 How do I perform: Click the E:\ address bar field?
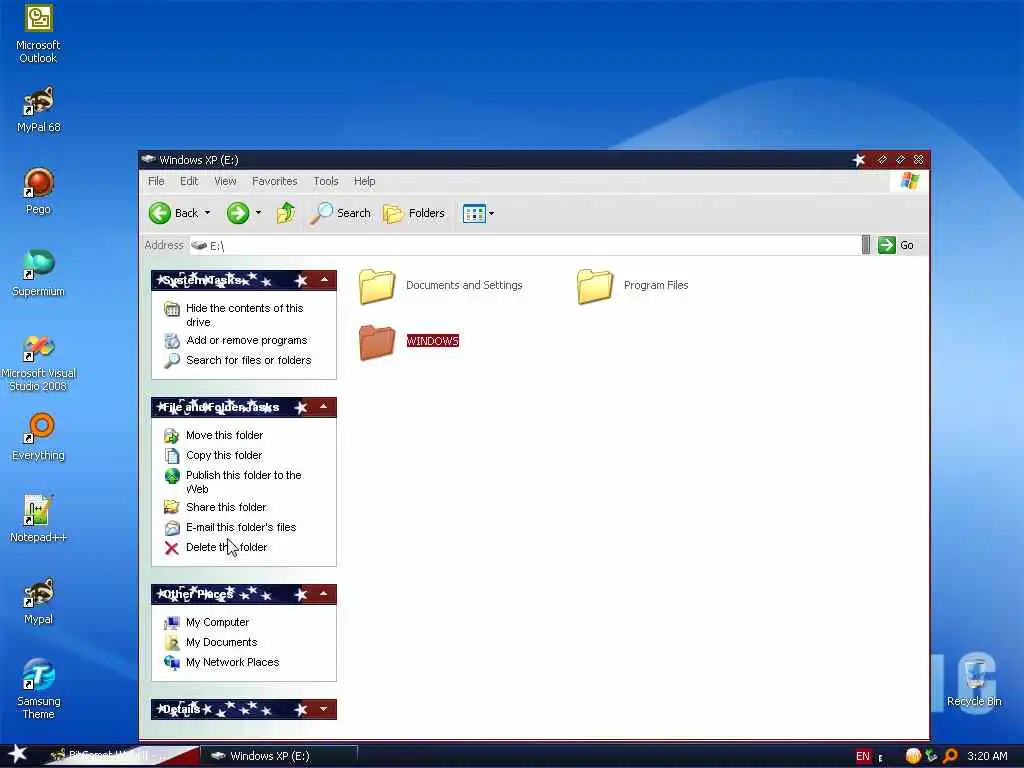pyautogui.click(x=524, y=246)
